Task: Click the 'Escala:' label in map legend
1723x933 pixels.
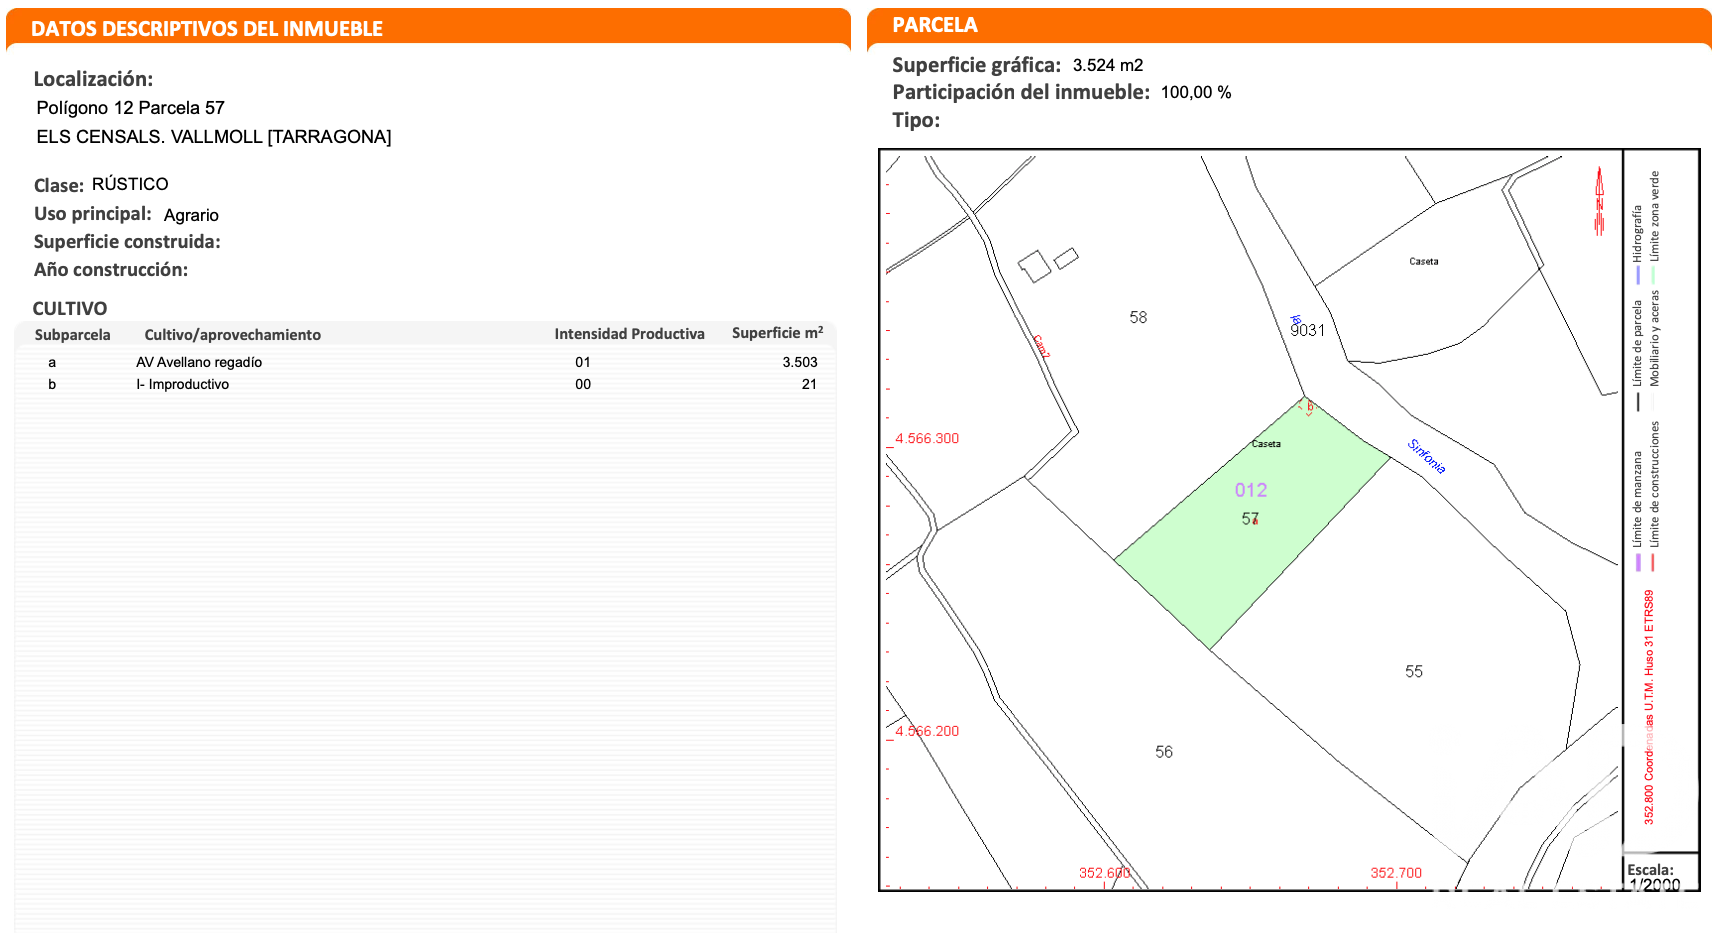Action: click(x=1650, y=870)
